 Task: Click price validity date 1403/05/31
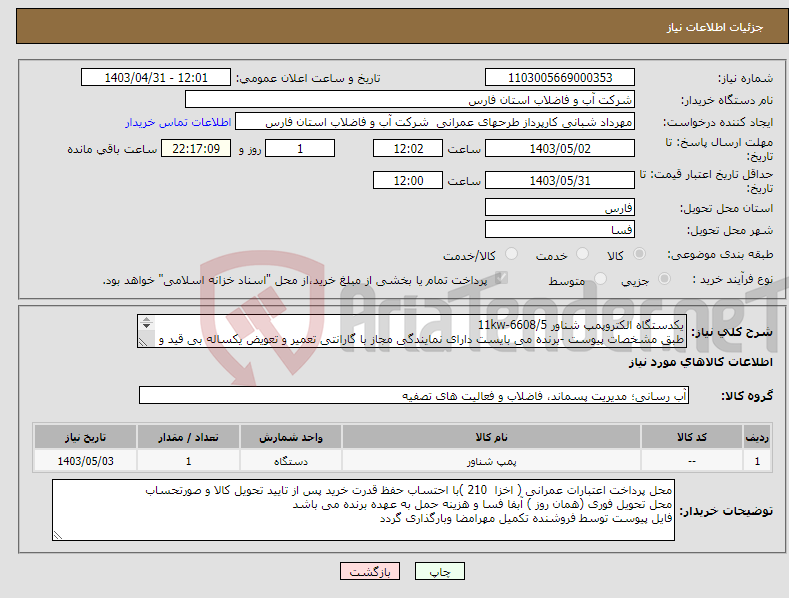(x=560, y=180)
